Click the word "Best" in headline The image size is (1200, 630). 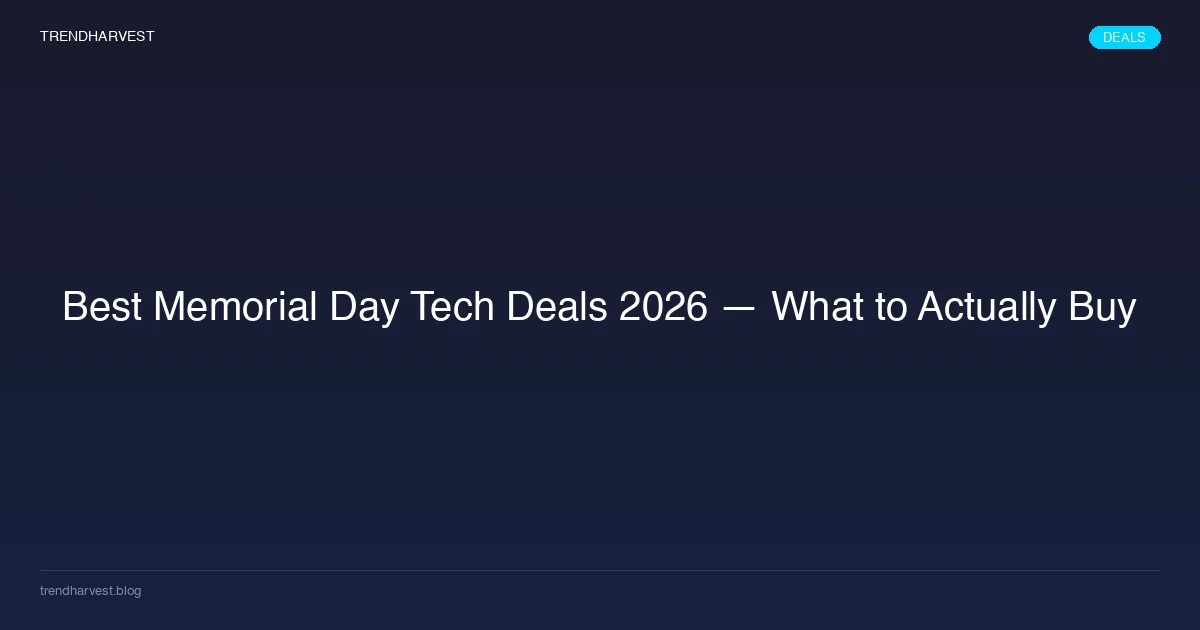[103, 307]
